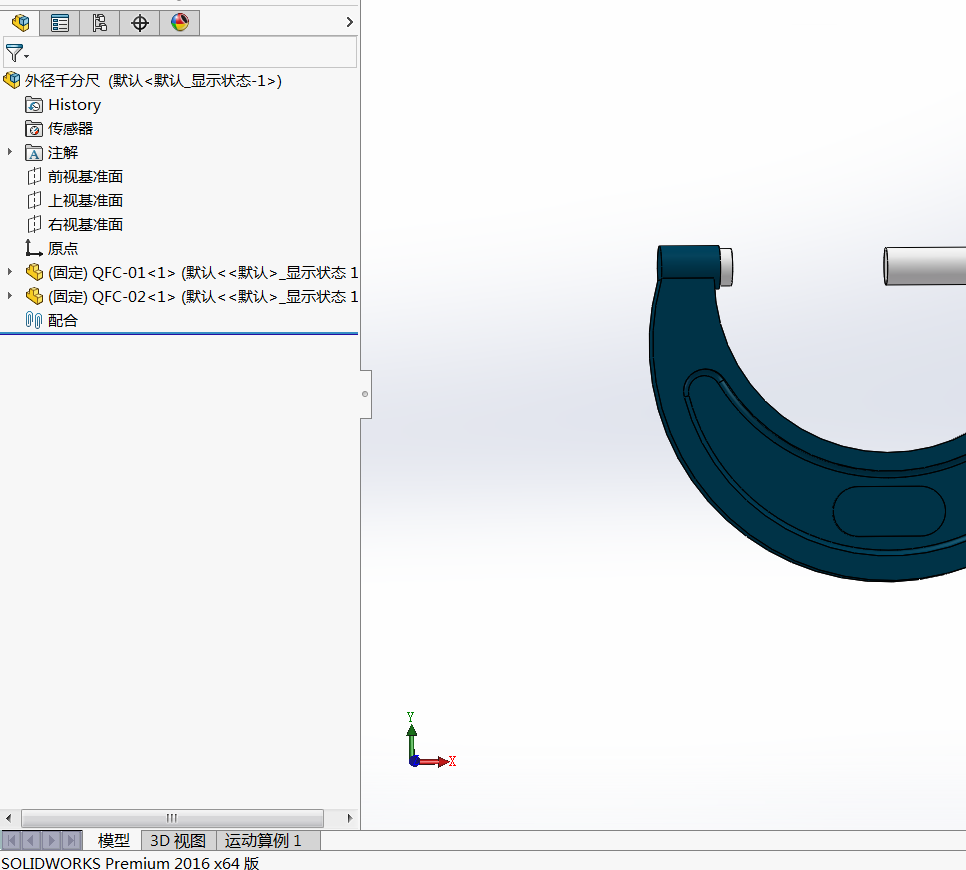The height and width of the screenshot is (870, 966).
Task: Select 右视基准面 right plane
Action: [85, 225]
